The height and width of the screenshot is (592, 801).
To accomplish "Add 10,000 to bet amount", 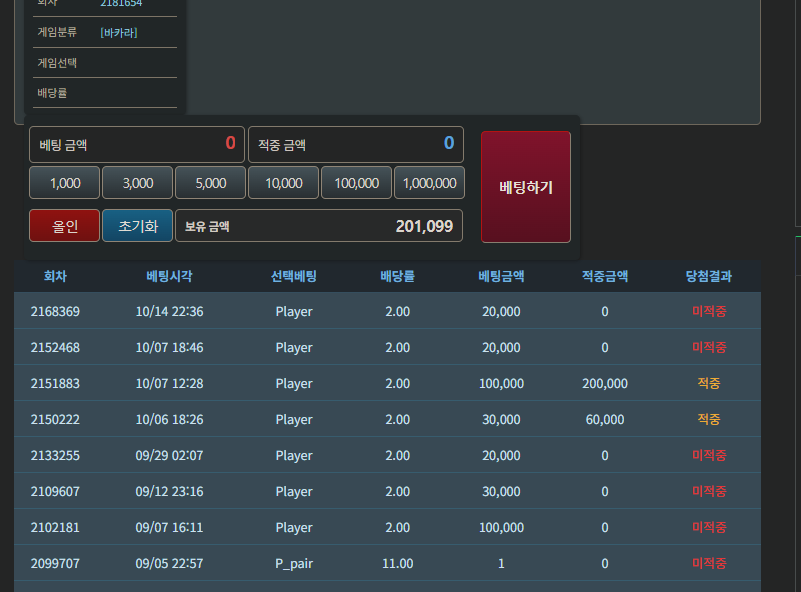I will coord(284,183).
